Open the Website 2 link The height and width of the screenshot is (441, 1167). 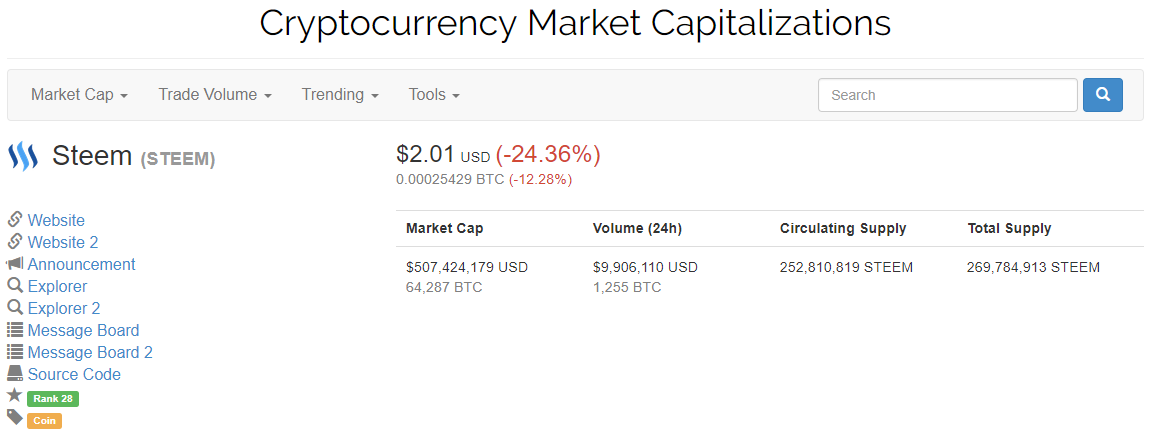63,242
